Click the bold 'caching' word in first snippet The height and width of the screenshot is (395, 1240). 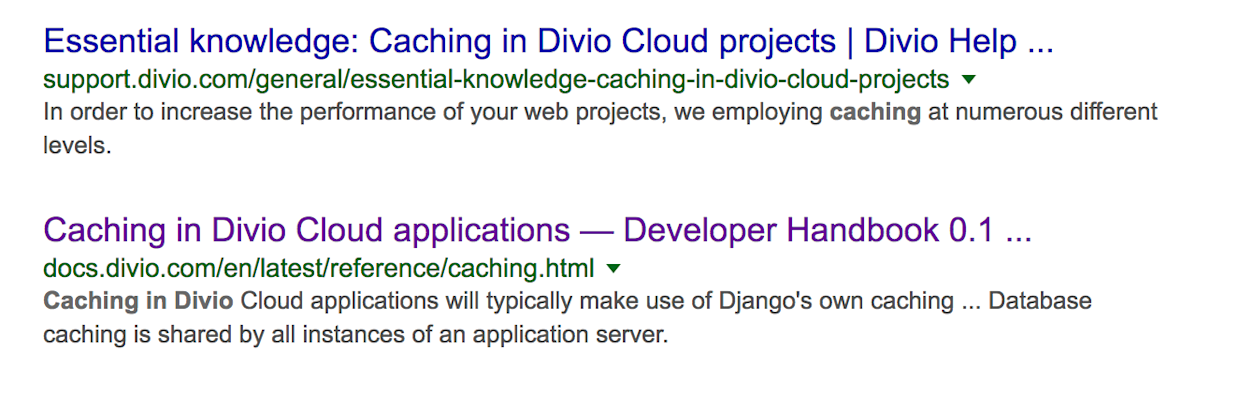[875, 112]
